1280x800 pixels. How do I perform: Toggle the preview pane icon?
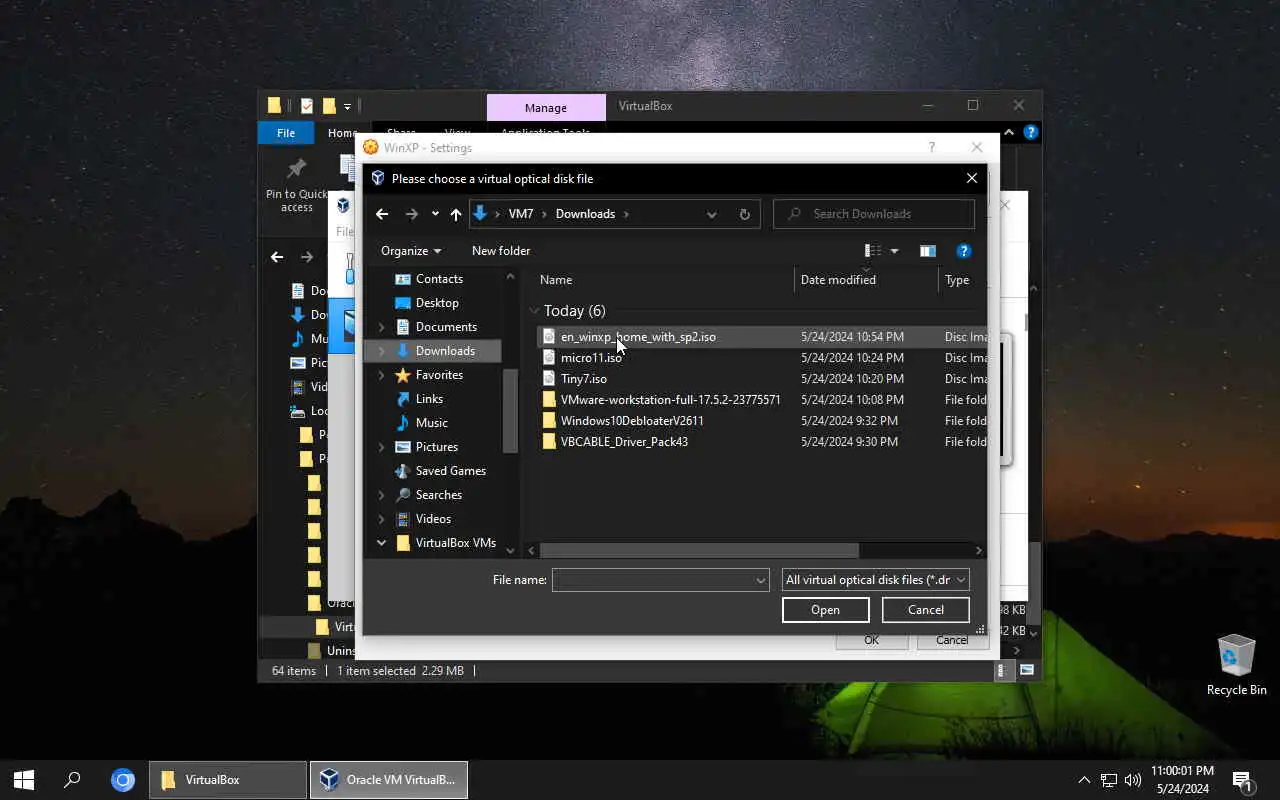[x=927, y=251]
